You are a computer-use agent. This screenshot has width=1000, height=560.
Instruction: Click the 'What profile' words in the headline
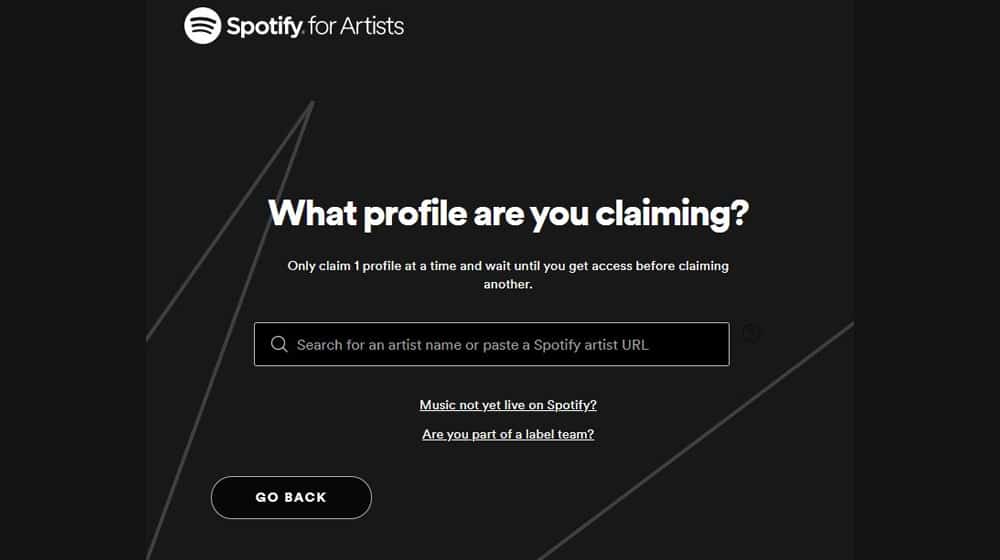(x=368, y=213)
